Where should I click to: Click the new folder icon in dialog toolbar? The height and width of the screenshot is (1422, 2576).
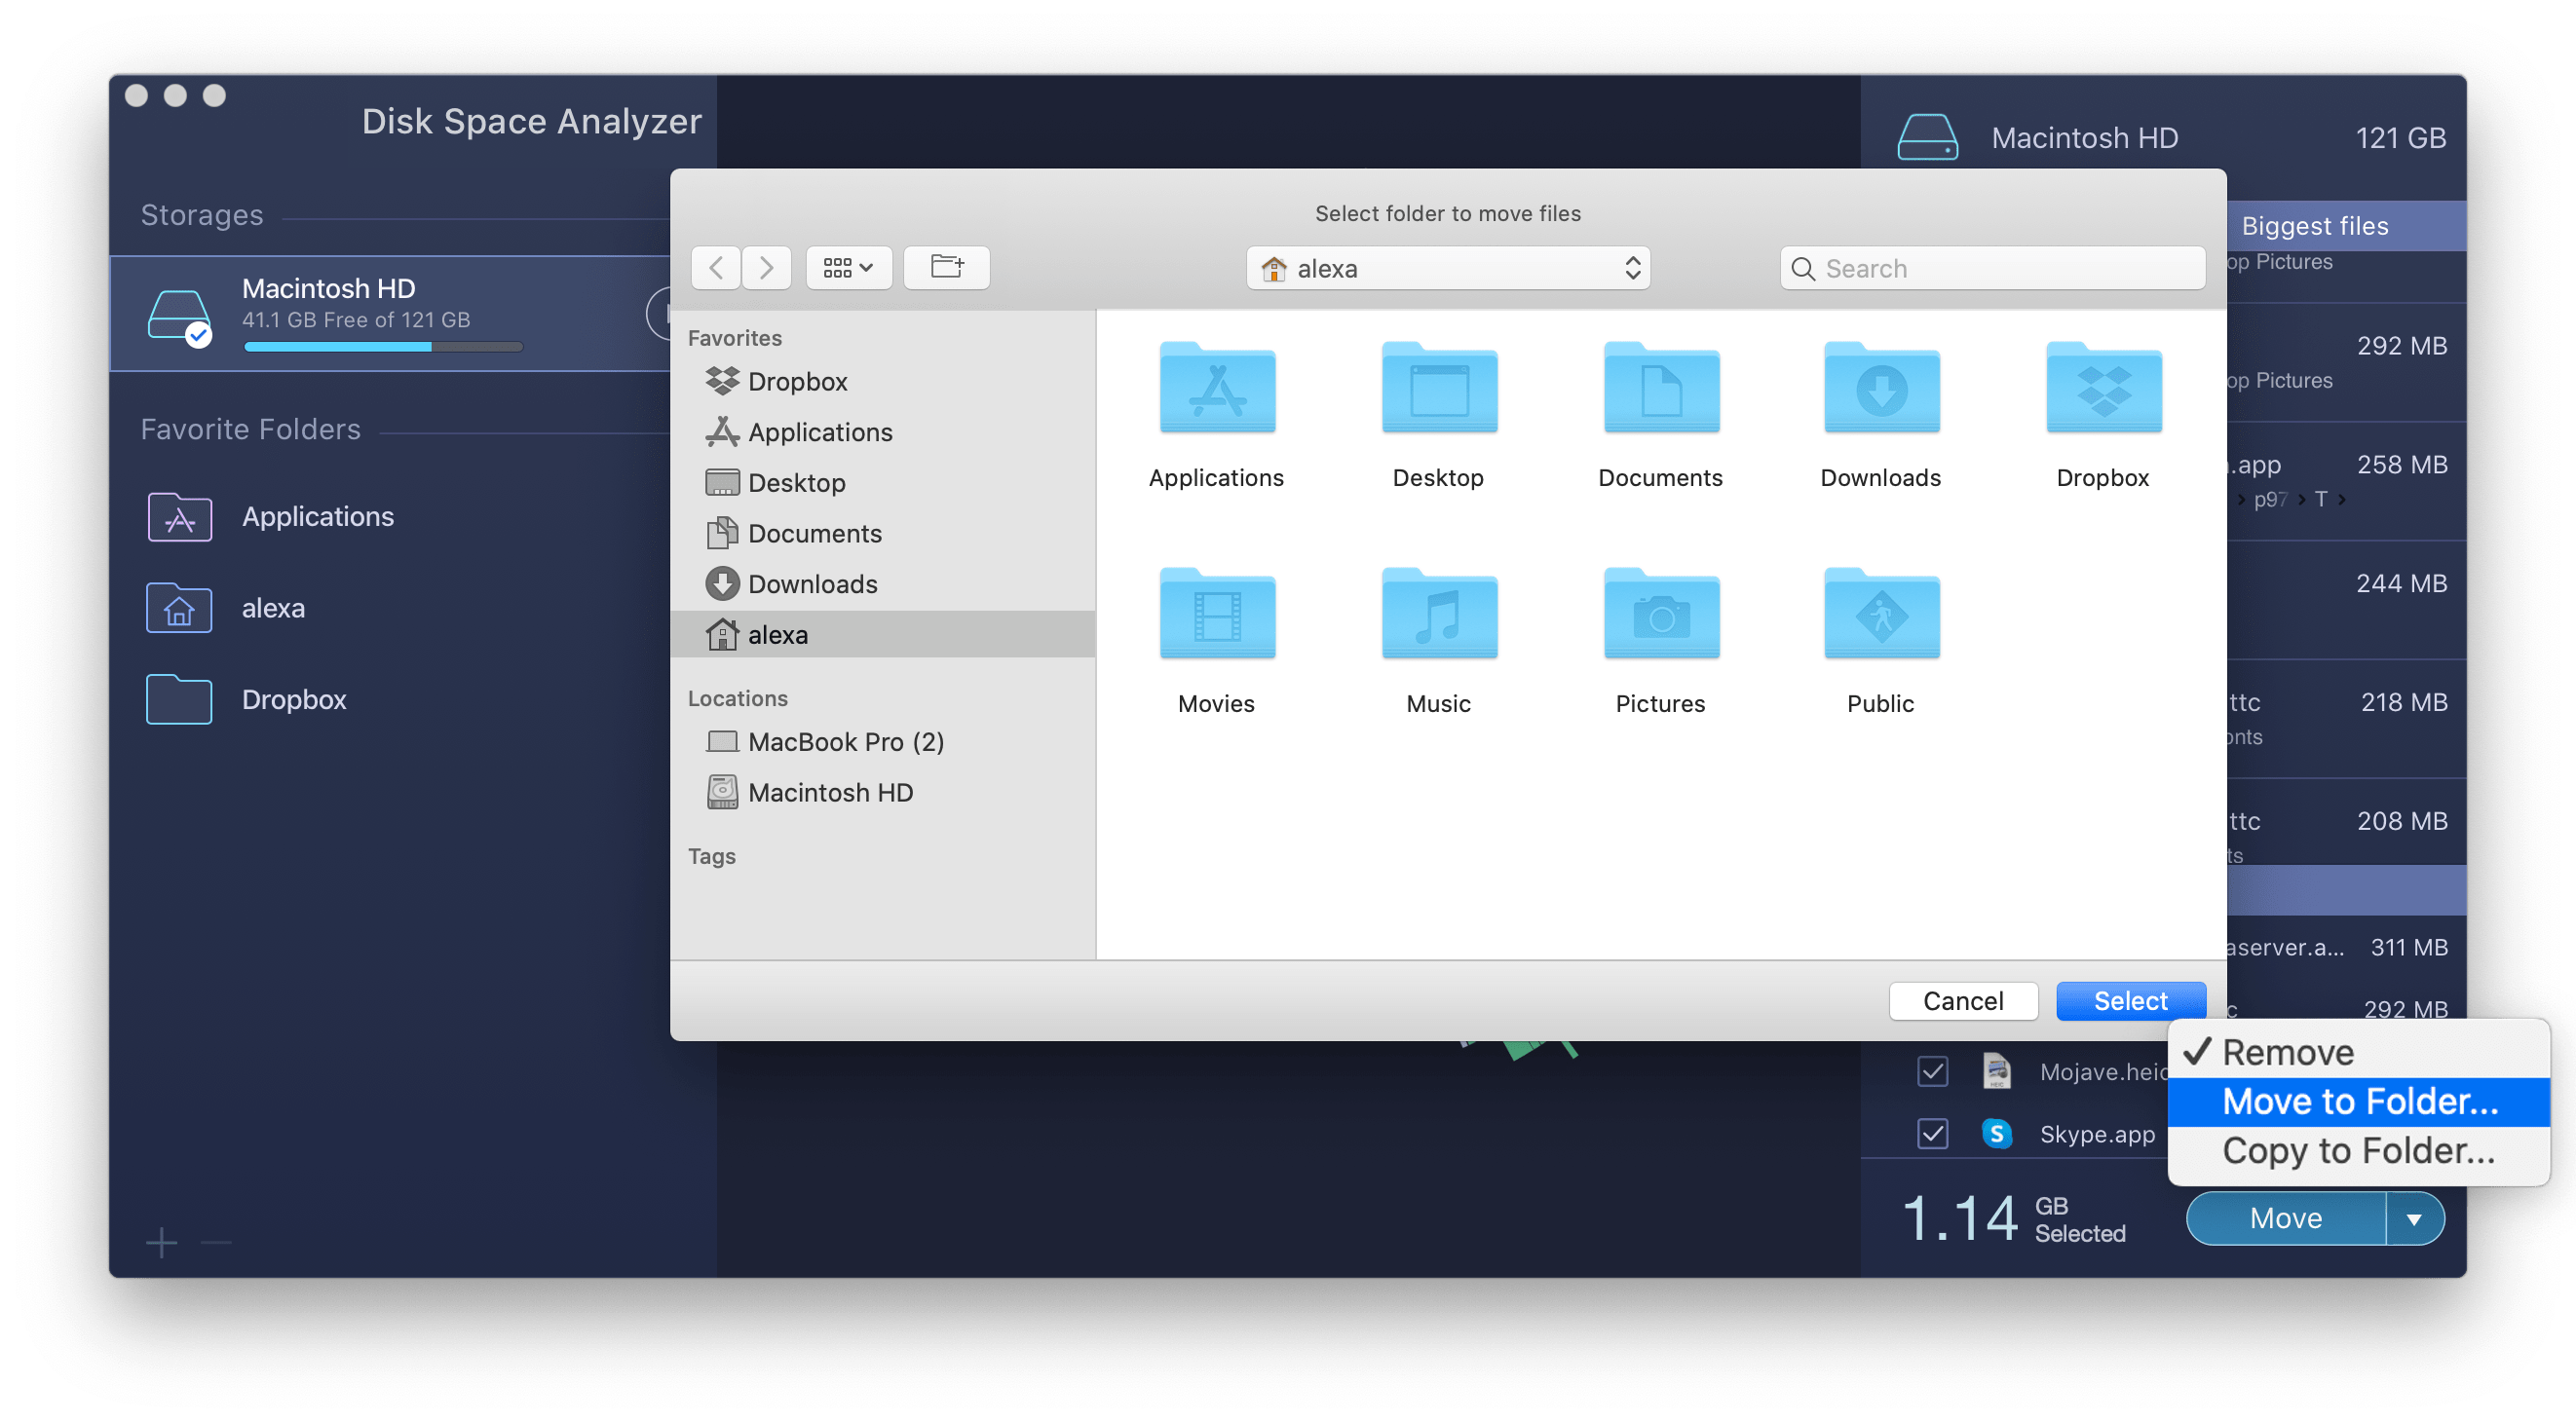(946, 267)
